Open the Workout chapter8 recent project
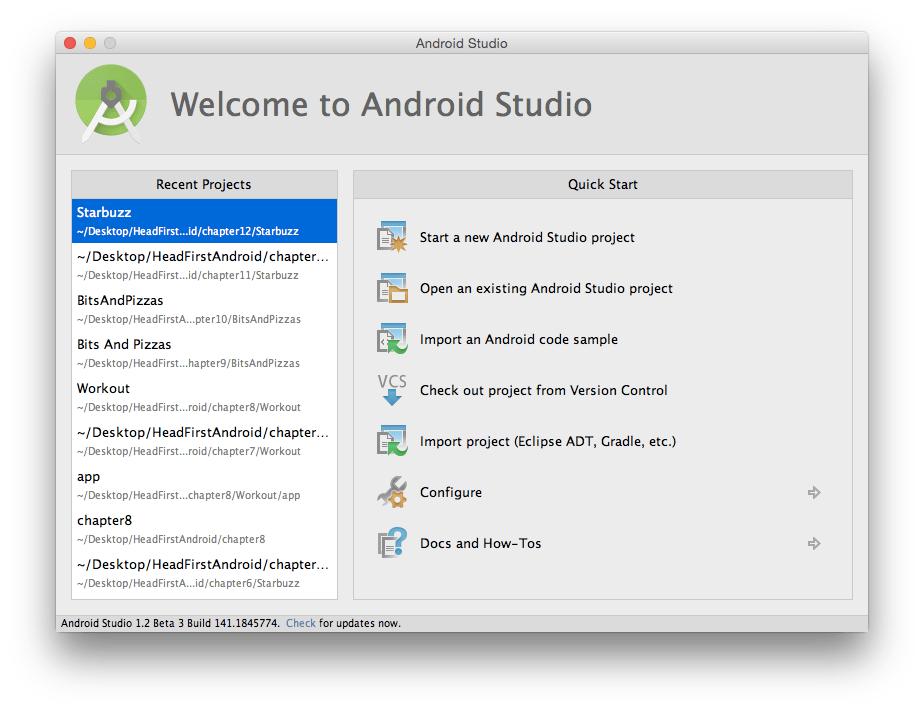The height and width of the screenshot is (712, 924). point(204,397)
